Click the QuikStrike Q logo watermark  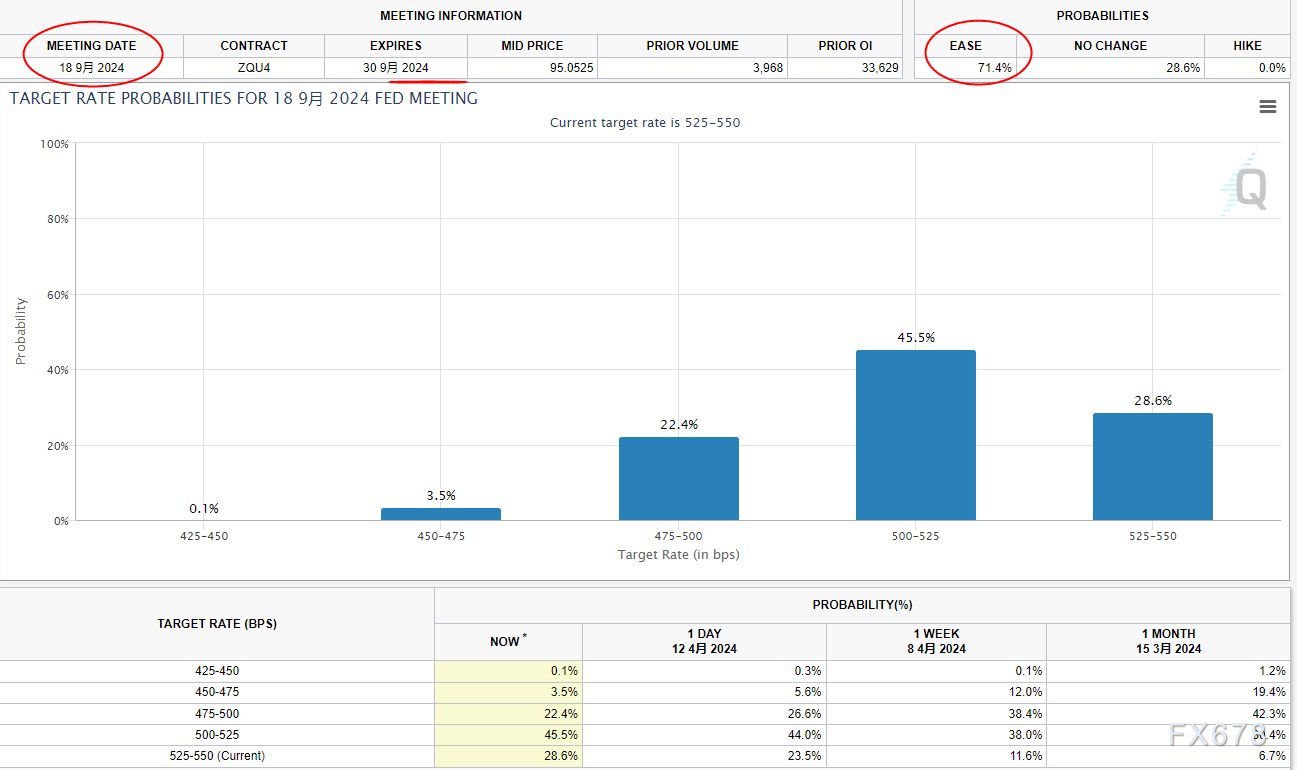1244,187
